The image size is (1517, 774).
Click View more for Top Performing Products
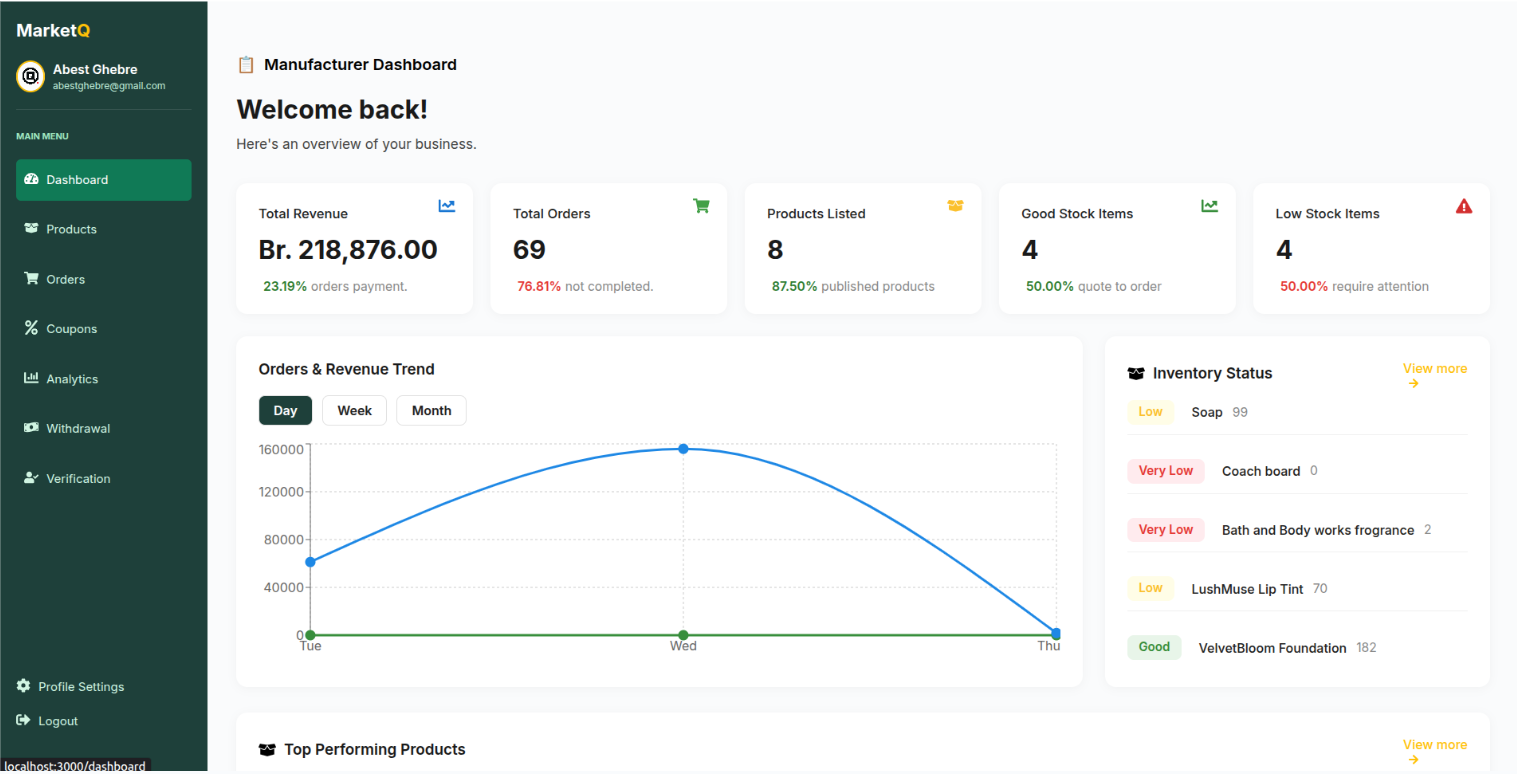1434,745
